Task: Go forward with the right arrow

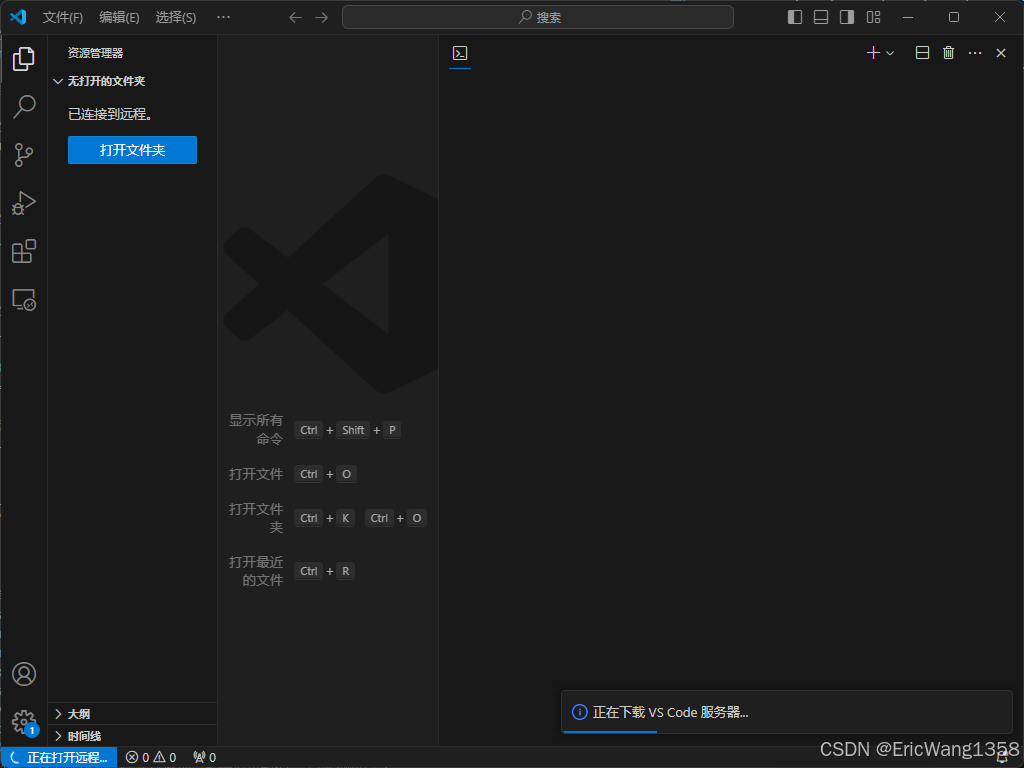Action: tap(321, 18)
